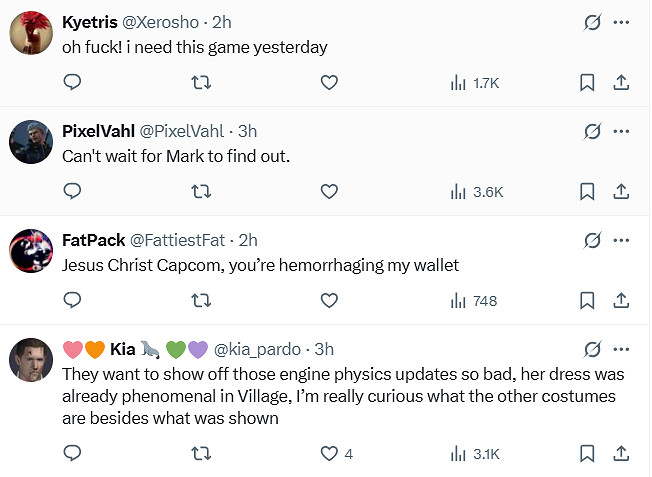View analytics for FatPack's tweet showing 748
This screenshot has width=652, height=477.
[473, 300]
